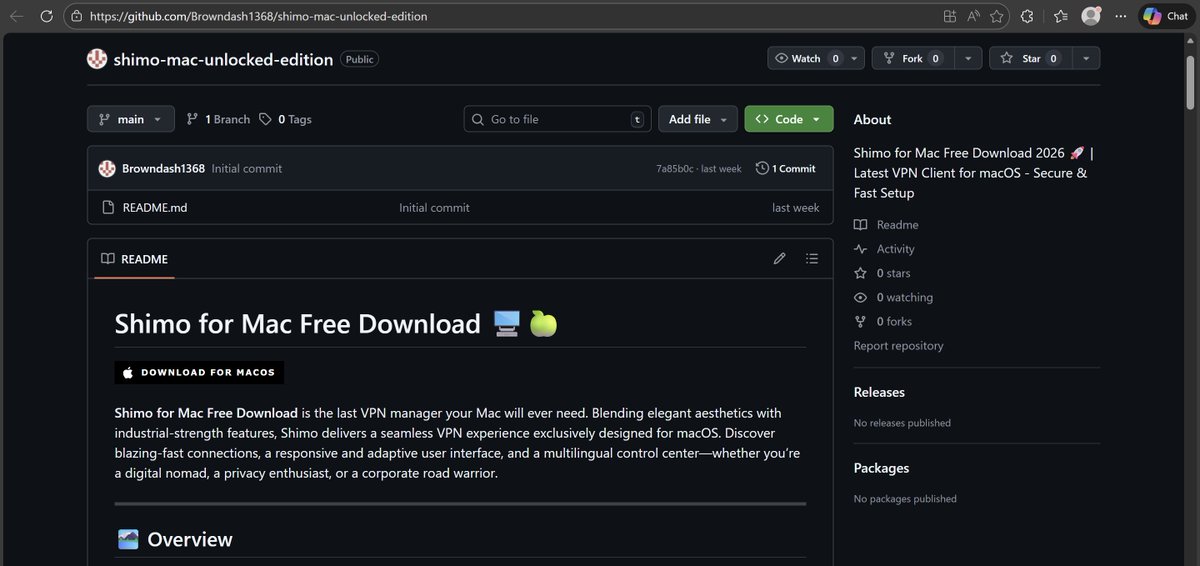Open Browndash1368 profile from commit row

tap(163, 169)
